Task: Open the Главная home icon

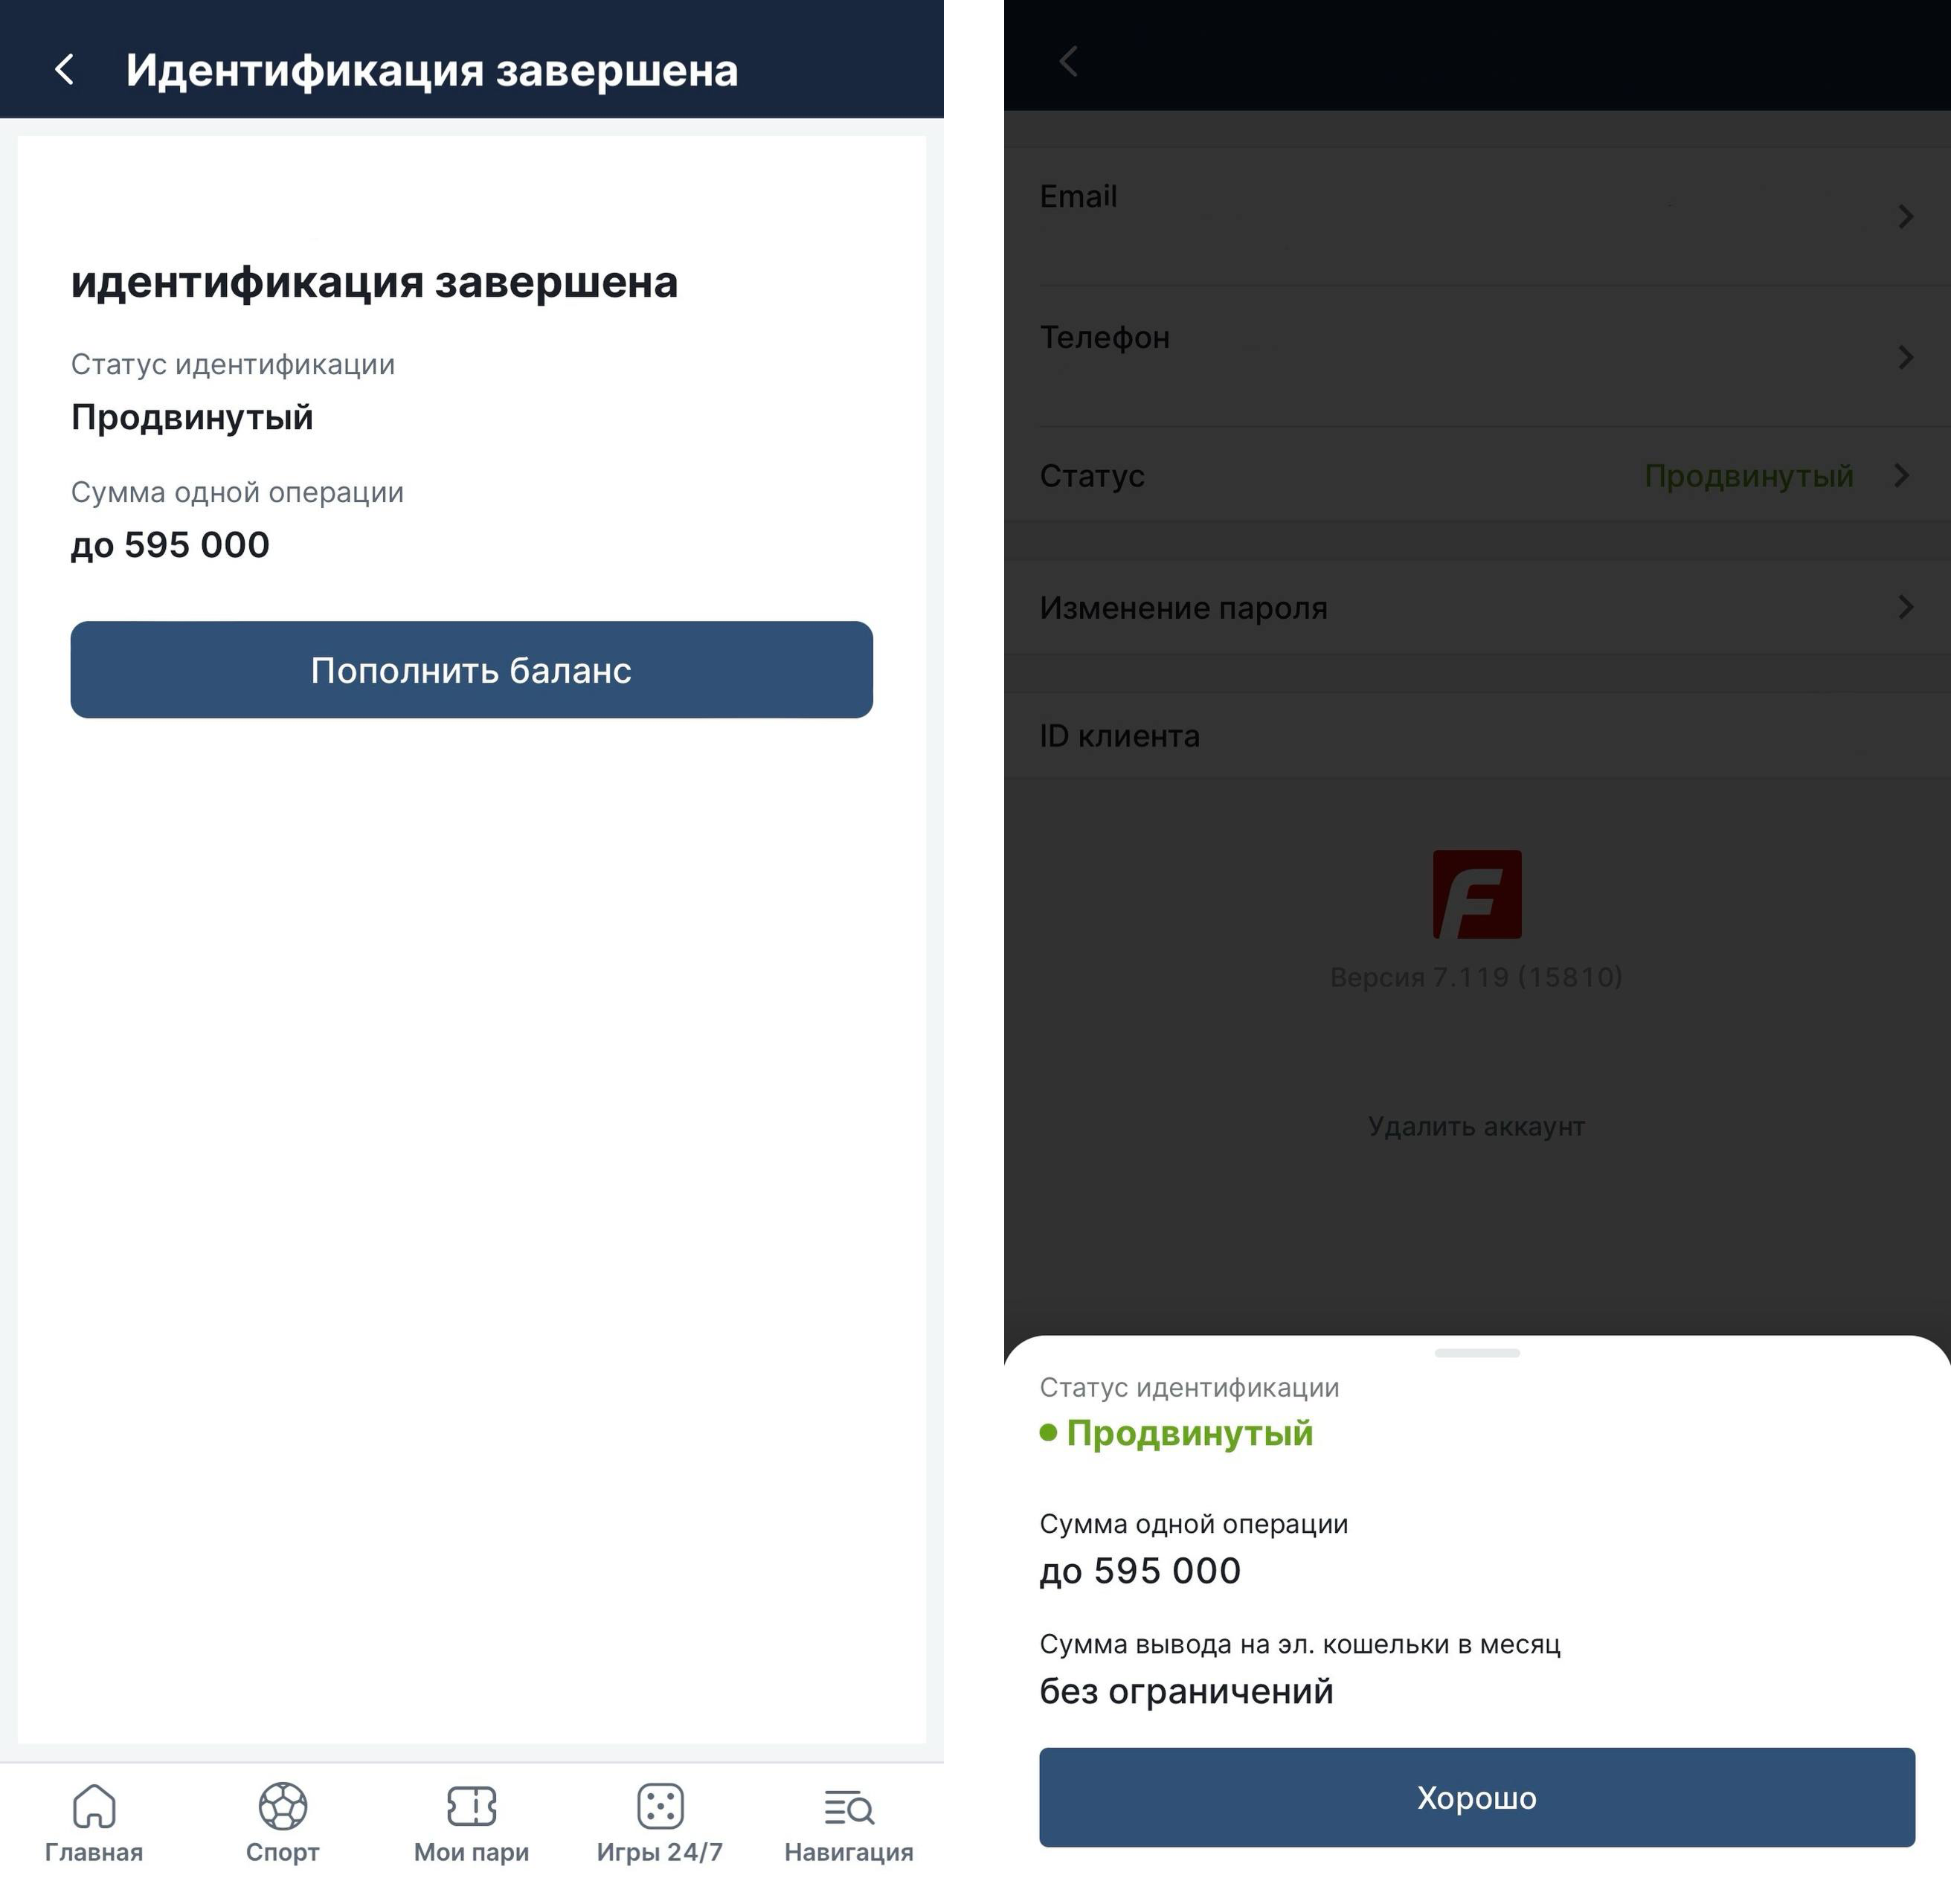Action: [94, 1806]
